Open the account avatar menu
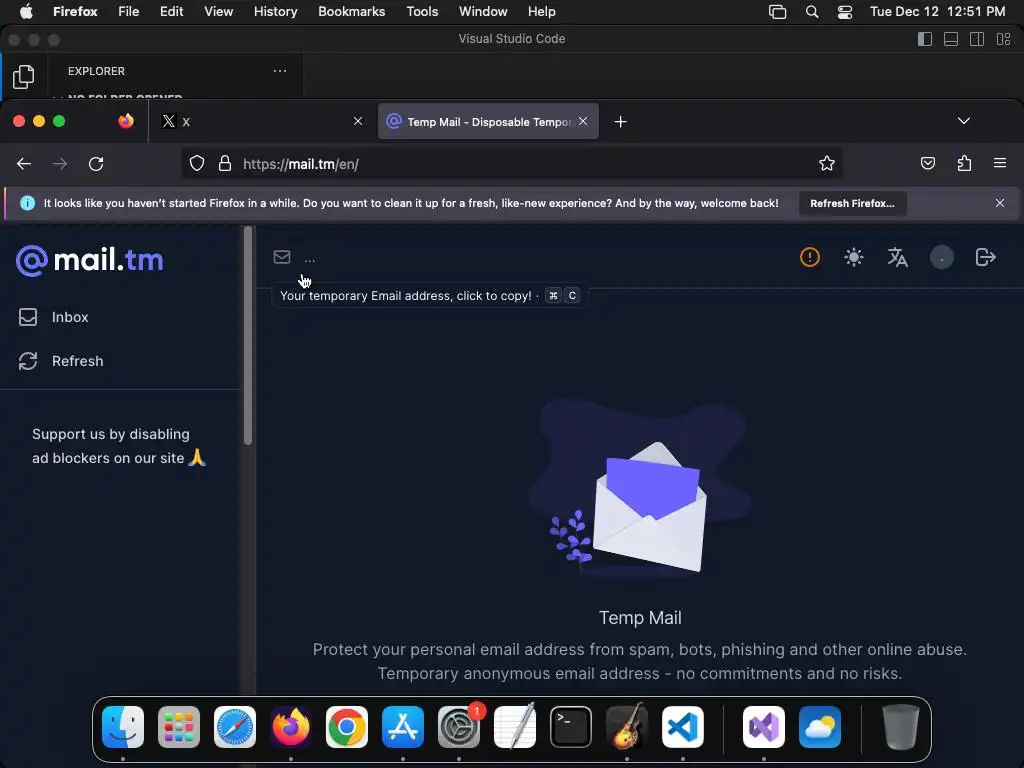1024x768 pixels. click(942, 257)
